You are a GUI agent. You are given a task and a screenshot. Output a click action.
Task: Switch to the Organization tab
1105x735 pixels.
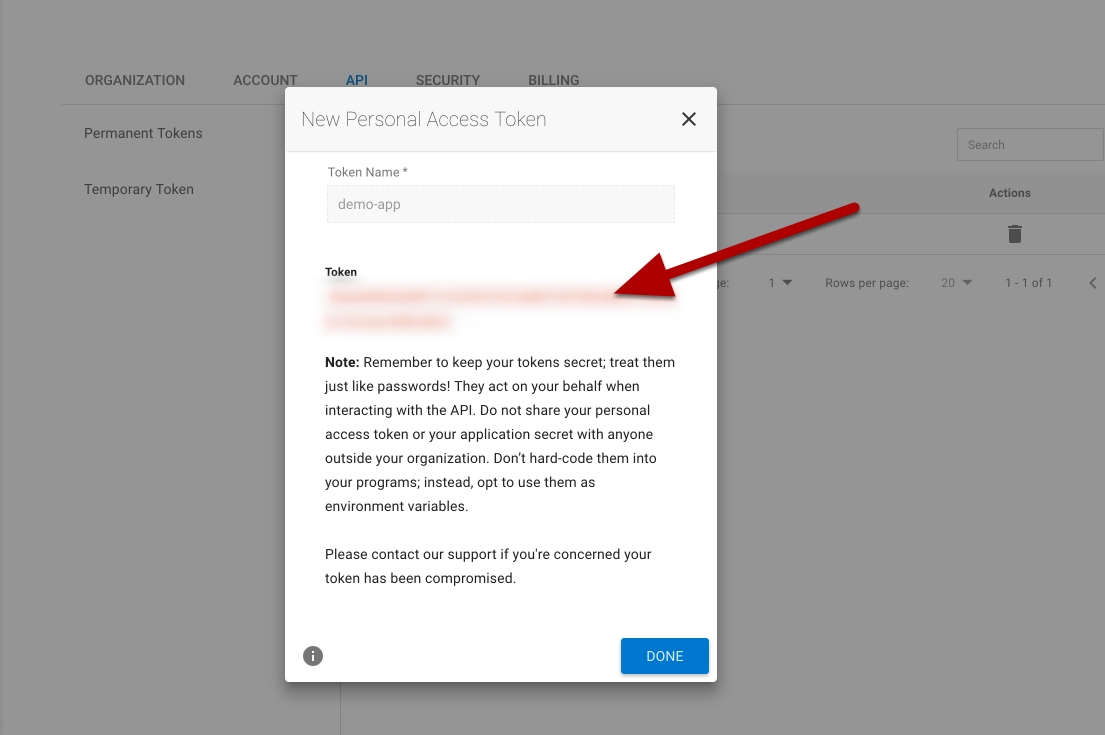(x=135, y=80)
